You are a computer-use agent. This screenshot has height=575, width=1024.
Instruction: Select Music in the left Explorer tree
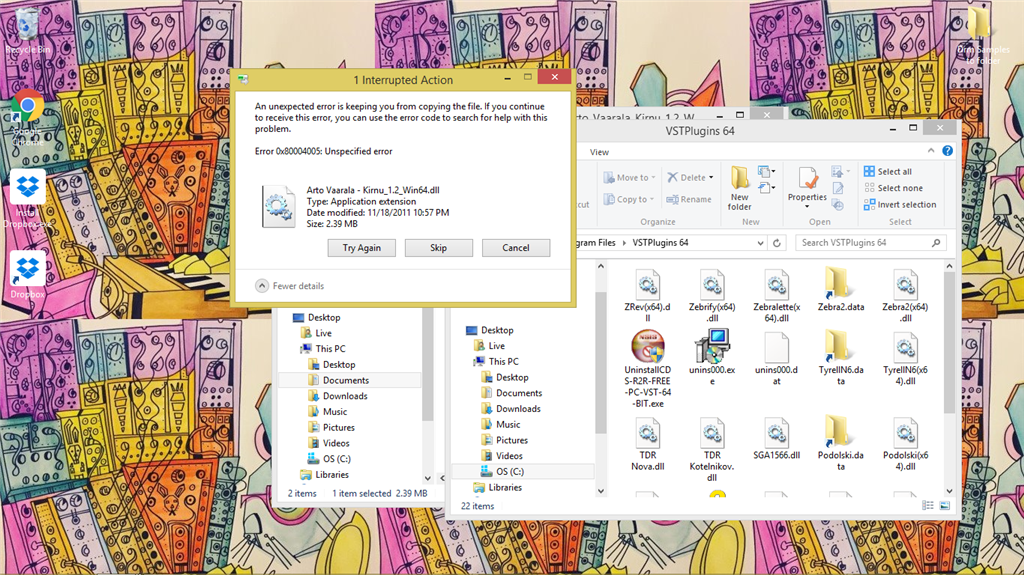(327, 412)
